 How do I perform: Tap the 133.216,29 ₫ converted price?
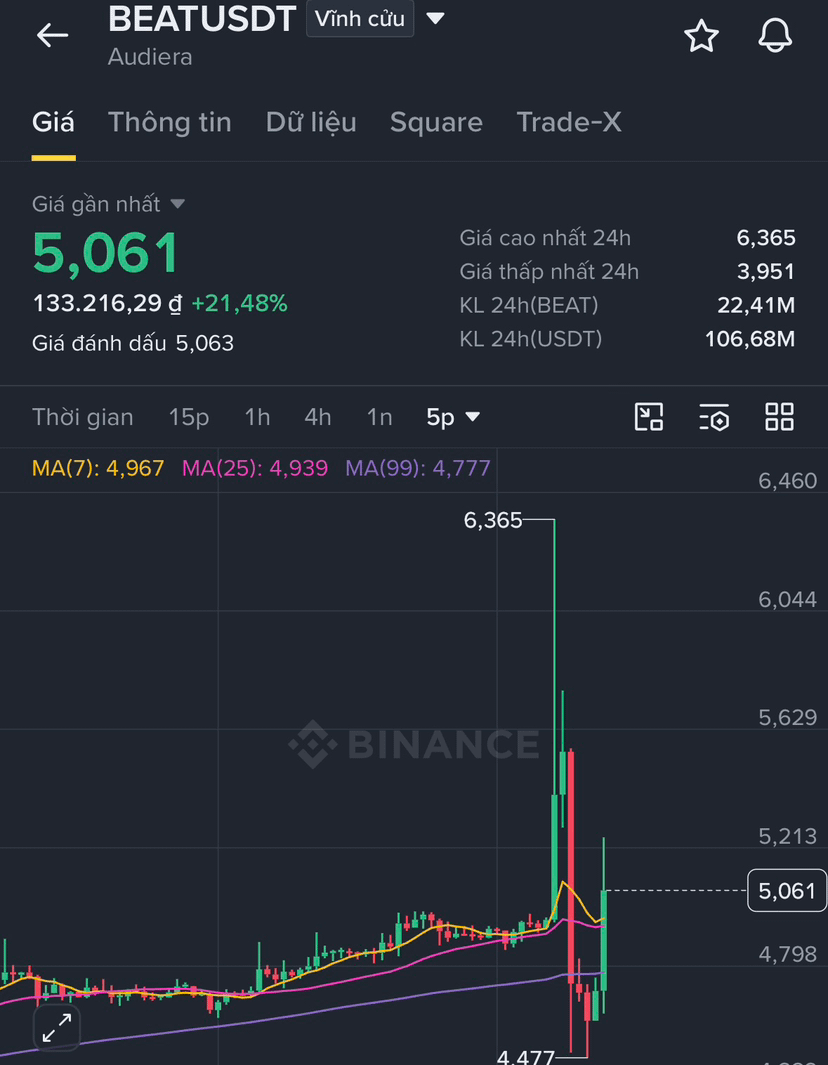108,304
